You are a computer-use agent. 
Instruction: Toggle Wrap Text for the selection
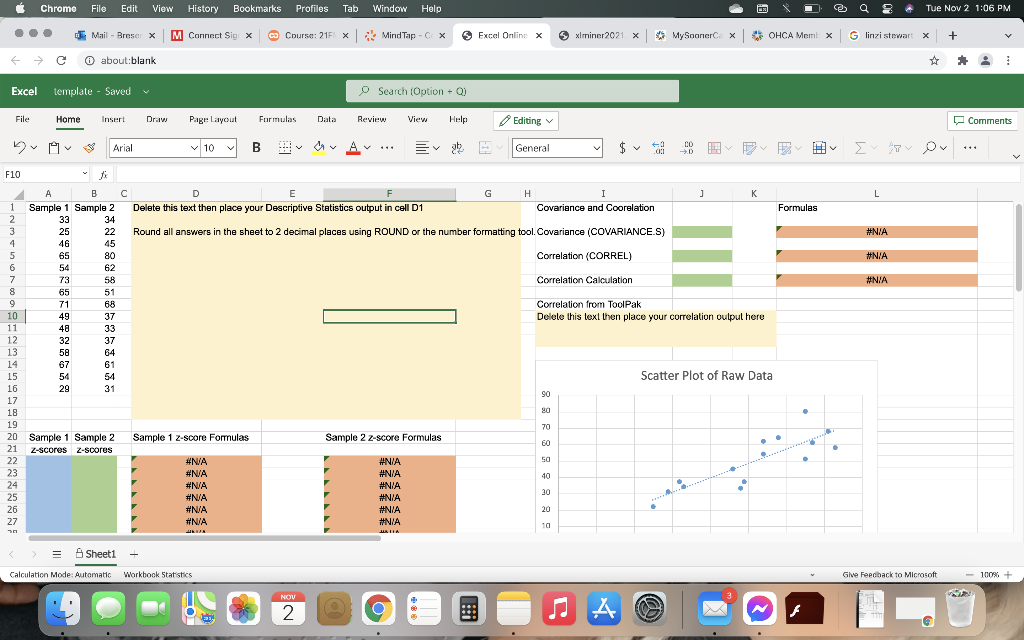[455, 148]
